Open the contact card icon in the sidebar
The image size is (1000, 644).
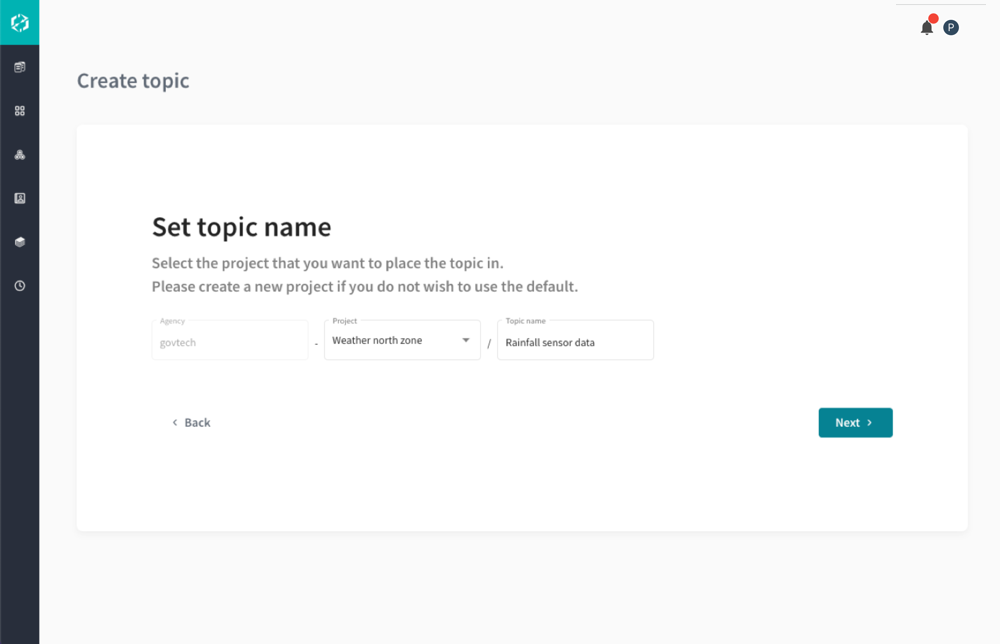(x=19, y=198)
